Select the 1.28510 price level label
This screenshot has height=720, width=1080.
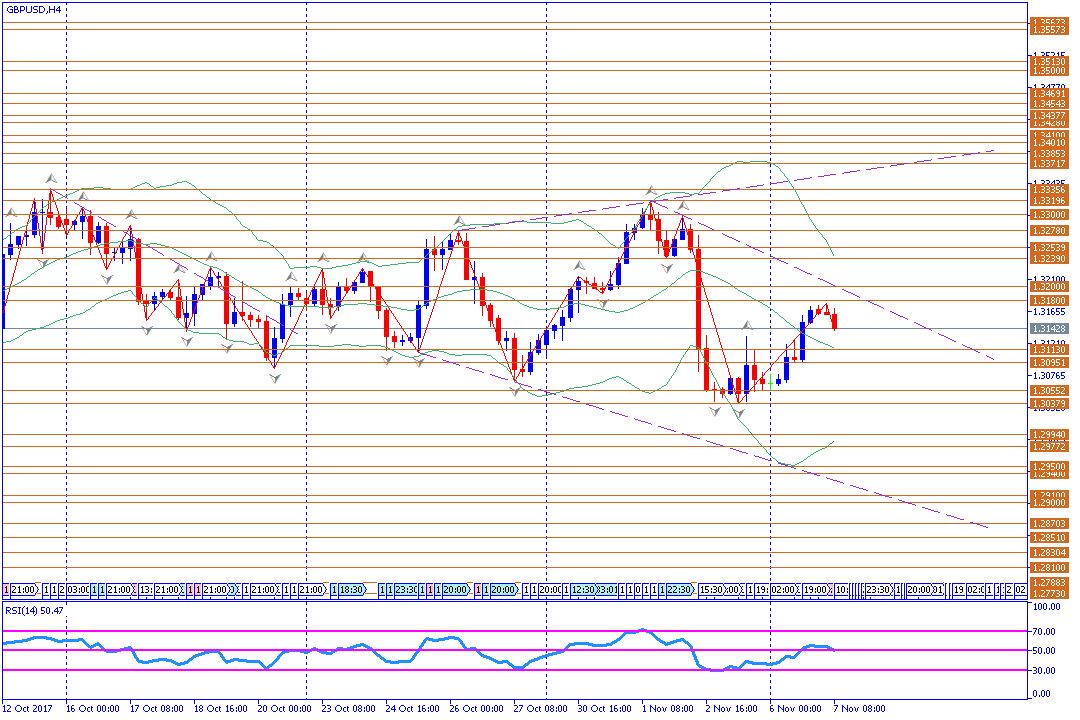coord(1049,538)
